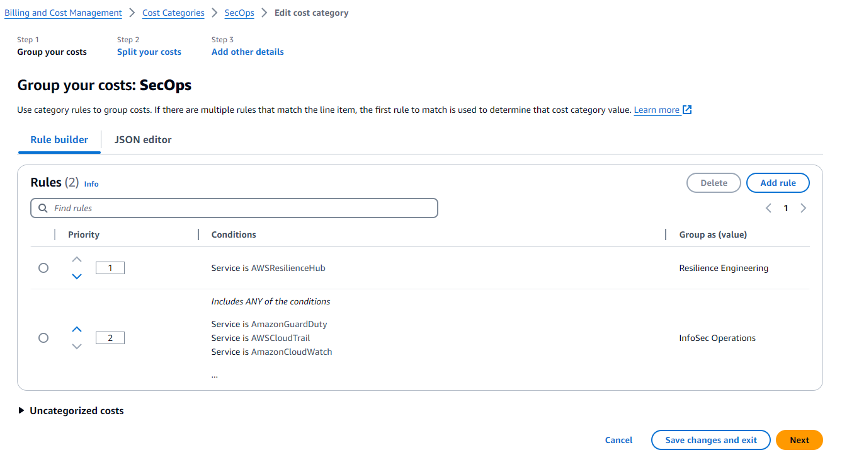The image size is (842, 474).
Task: Click the up chevron on rule 1
Action: [x=77, y=260]
